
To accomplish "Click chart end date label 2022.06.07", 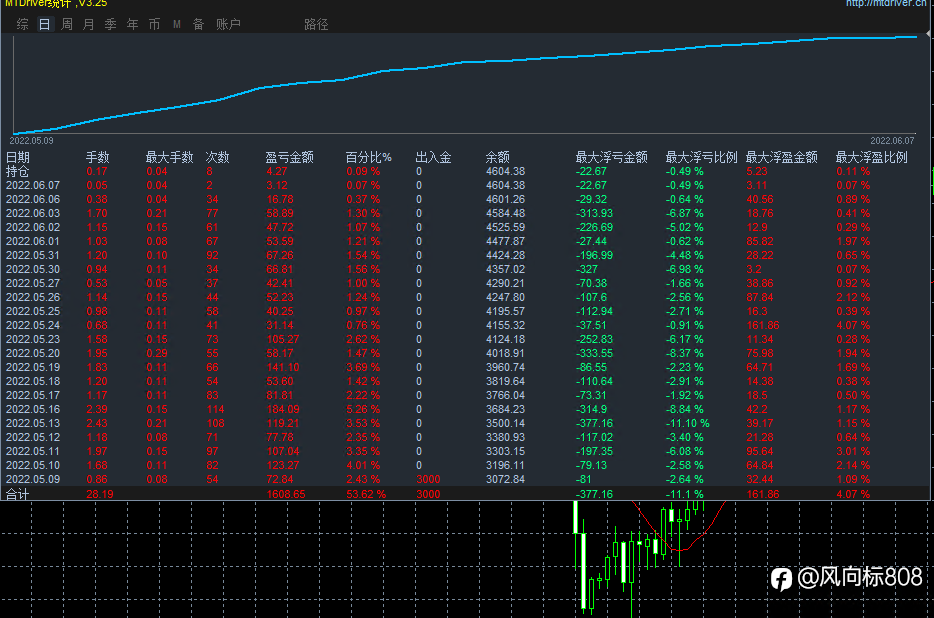I will (x=892, y=141).
